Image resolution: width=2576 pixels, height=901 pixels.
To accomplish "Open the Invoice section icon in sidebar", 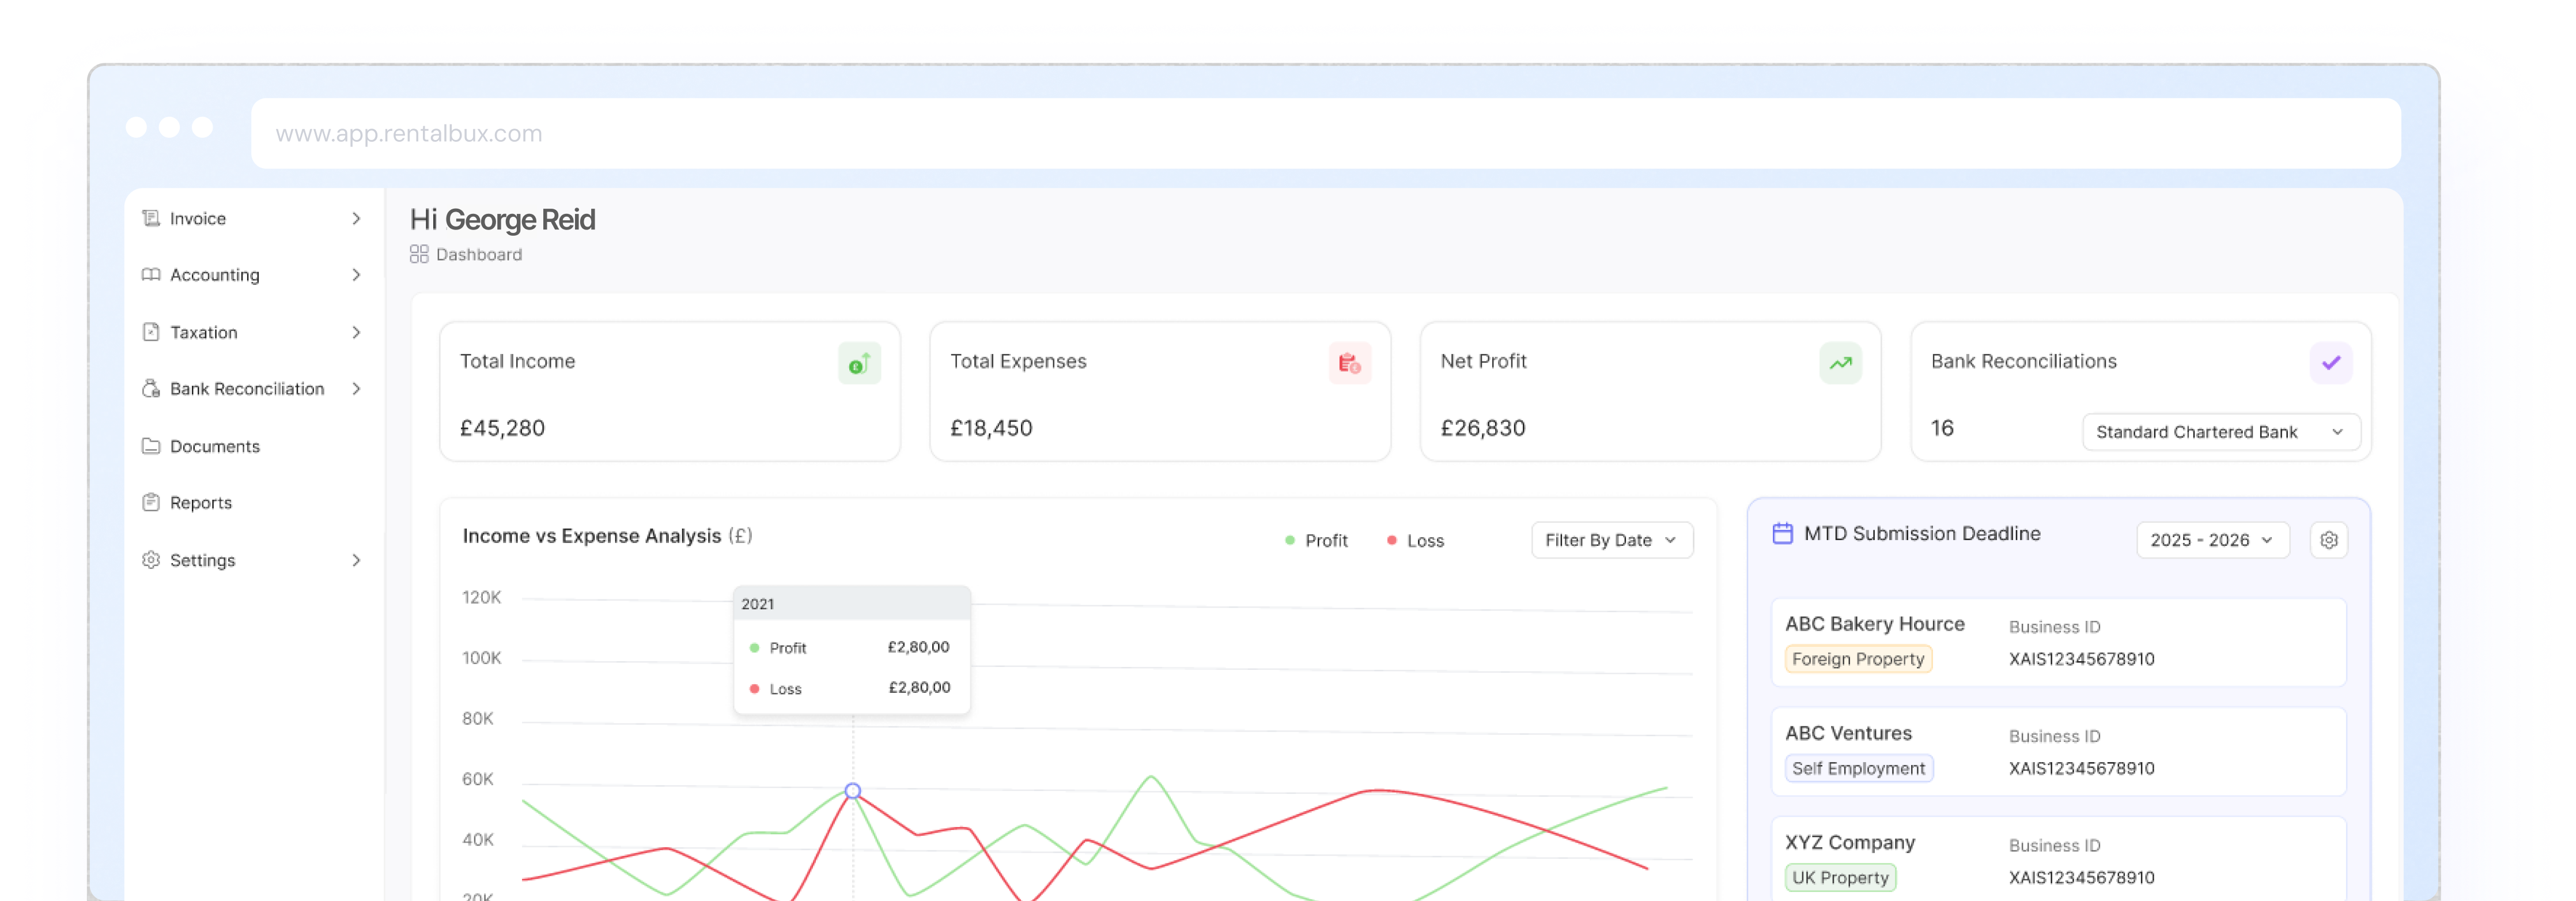I will tap(150, 218).
